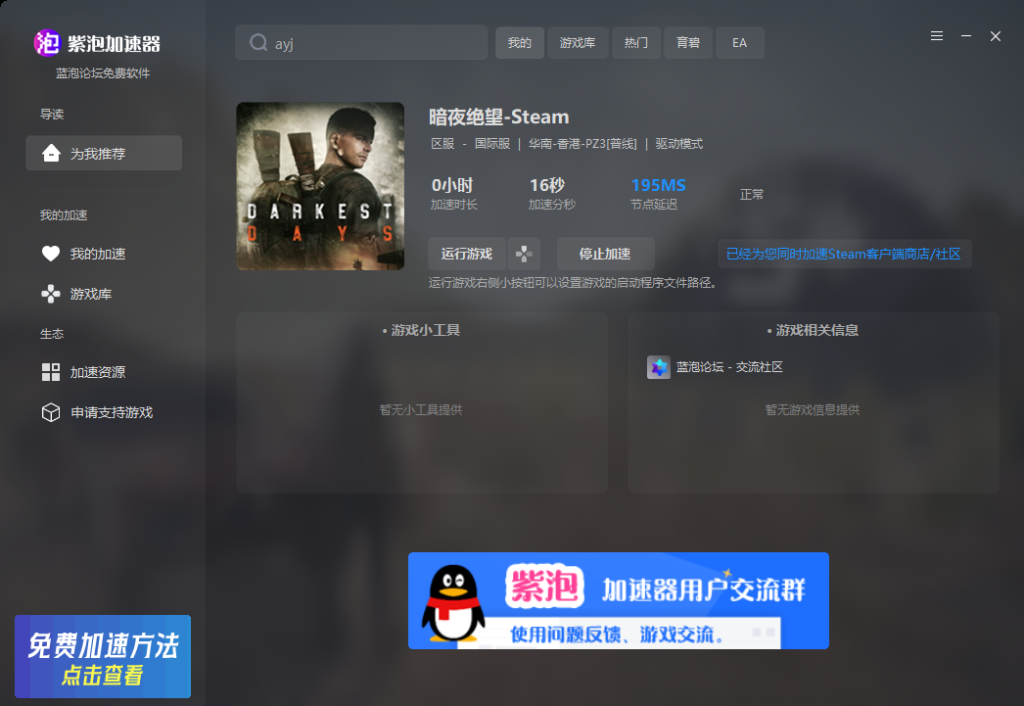This screenshot has height=706, width=1024.
Task: Focus the search field containing ayj
Action: point(361,42)
